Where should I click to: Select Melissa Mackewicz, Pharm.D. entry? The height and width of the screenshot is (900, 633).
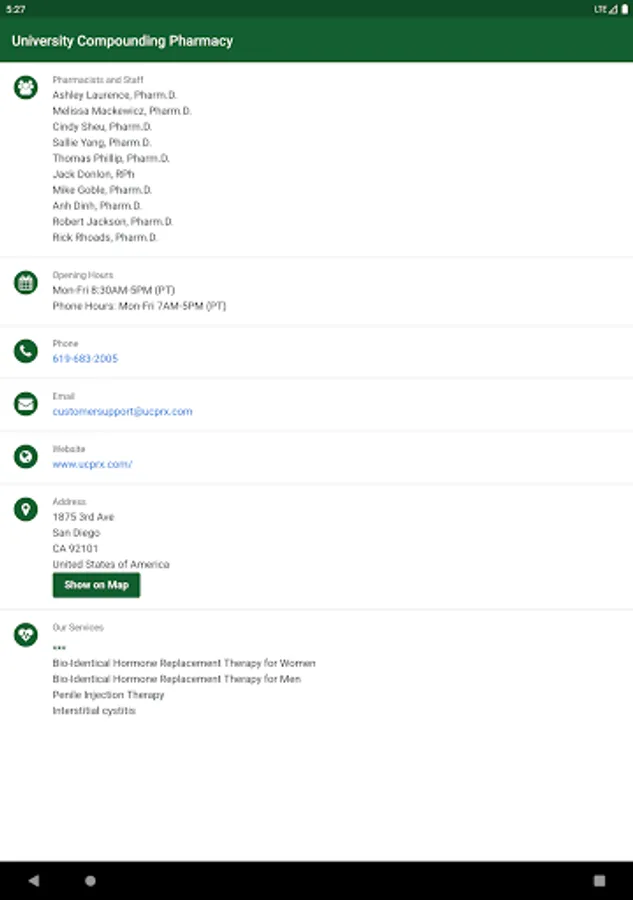[122, 111]
